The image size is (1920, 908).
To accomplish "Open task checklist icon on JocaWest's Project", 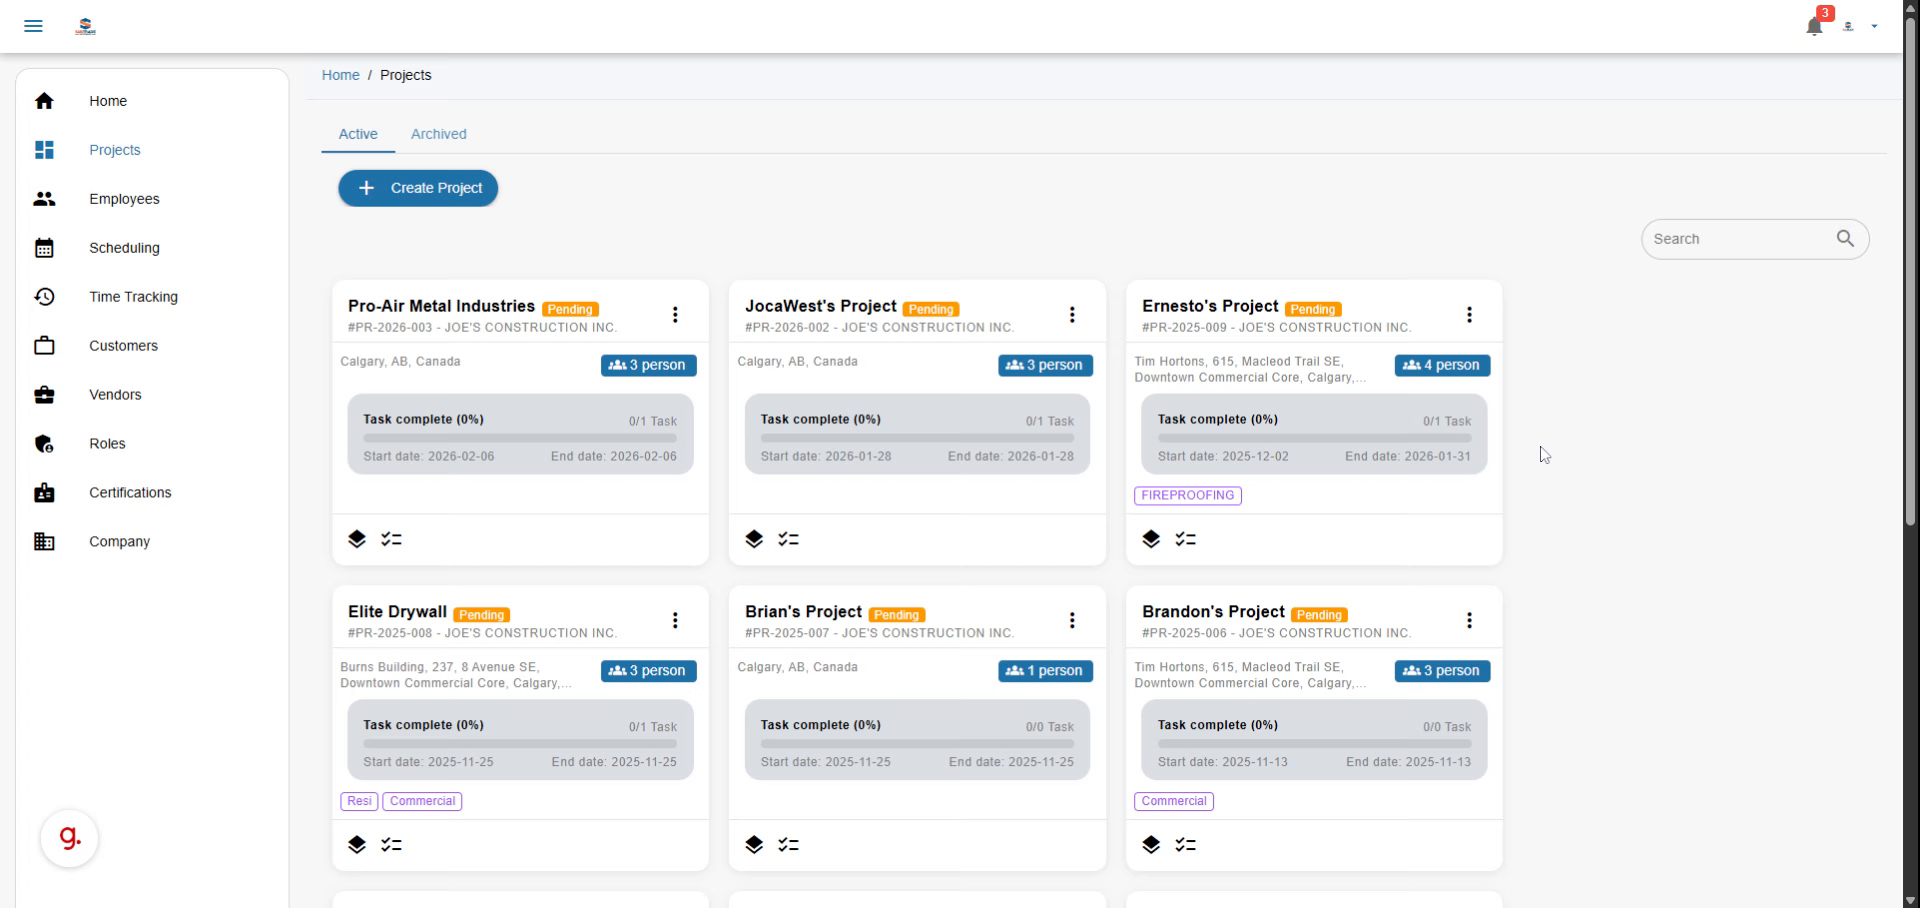I will pyautogui.click(x=788, y=539).
